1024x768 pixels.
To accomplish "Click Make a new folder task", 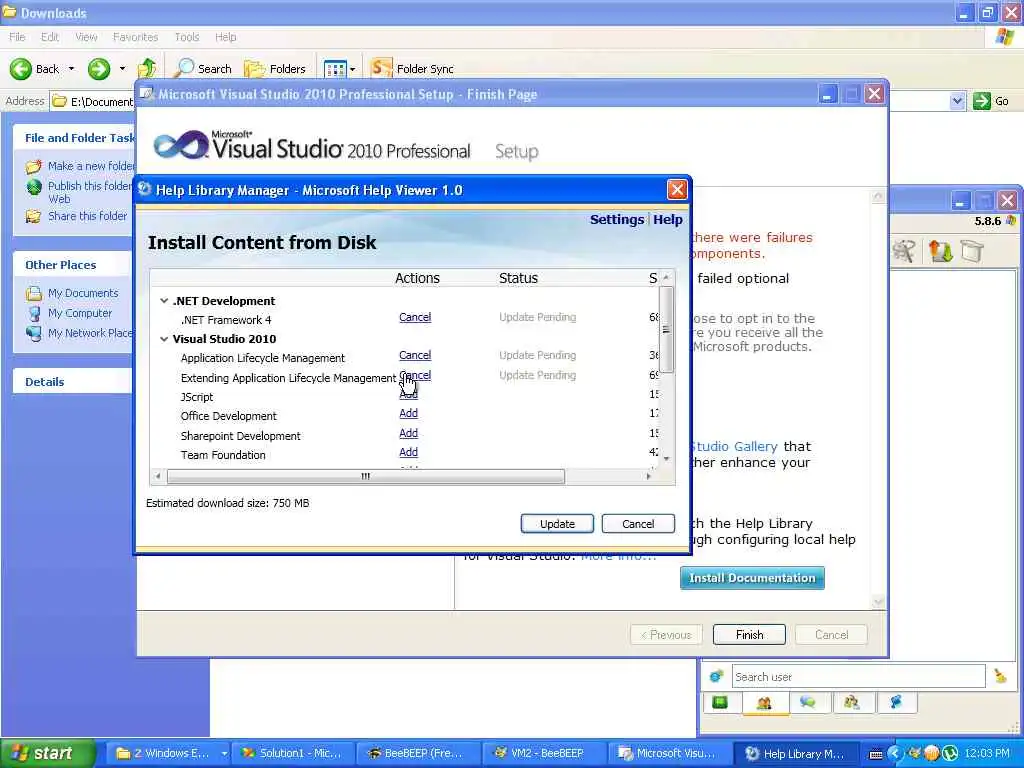I will pos(80,166).
